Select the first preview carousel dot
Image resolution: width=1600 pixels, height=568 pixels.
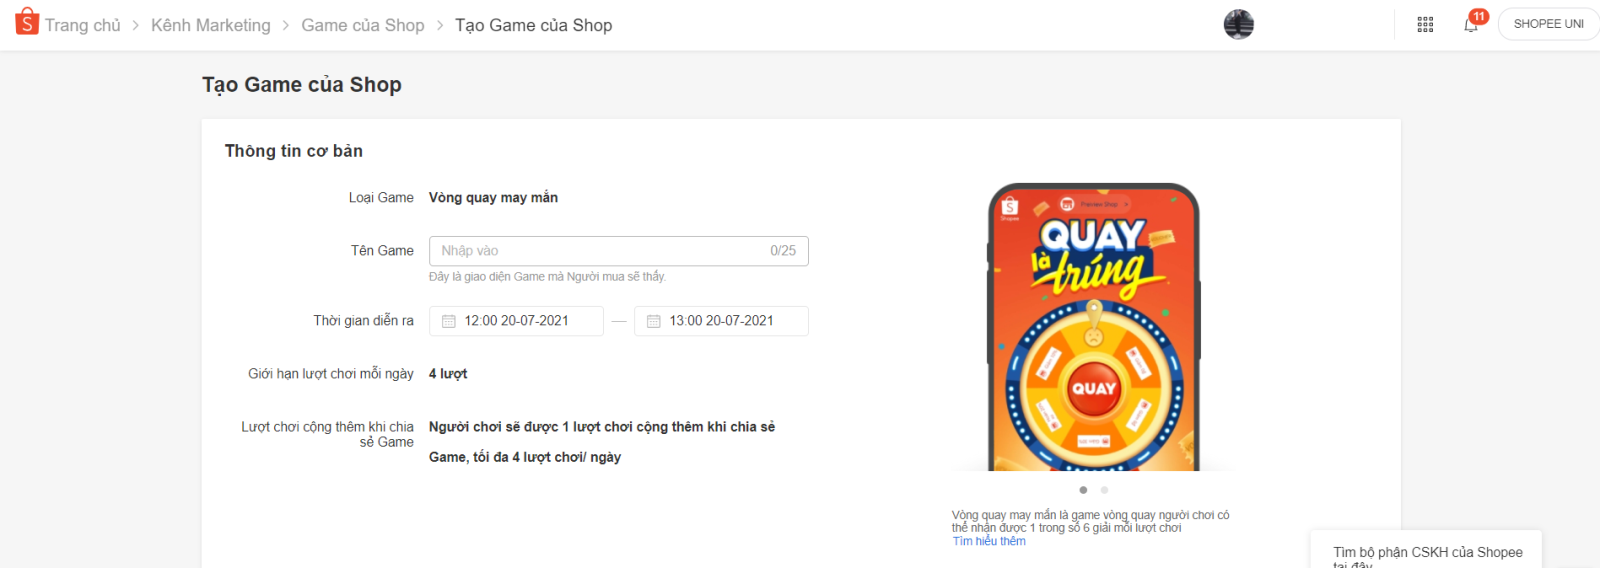(x=1083, y=490)
